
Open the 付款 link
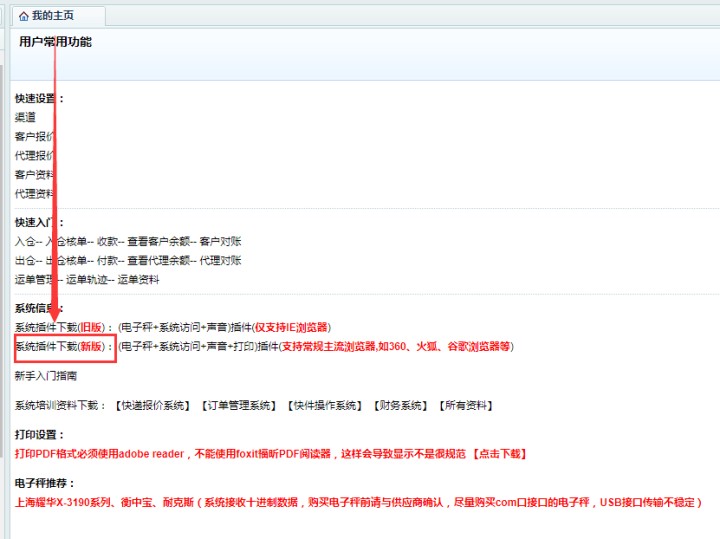pyautogui.click(x=107, y=261)
